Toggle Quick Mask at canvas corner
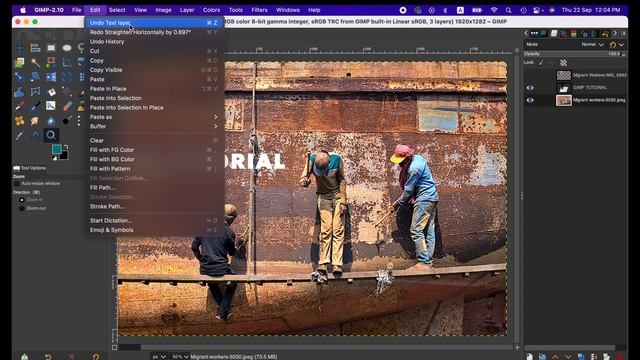This screenshot has width=640, height=360. point(115,348)
